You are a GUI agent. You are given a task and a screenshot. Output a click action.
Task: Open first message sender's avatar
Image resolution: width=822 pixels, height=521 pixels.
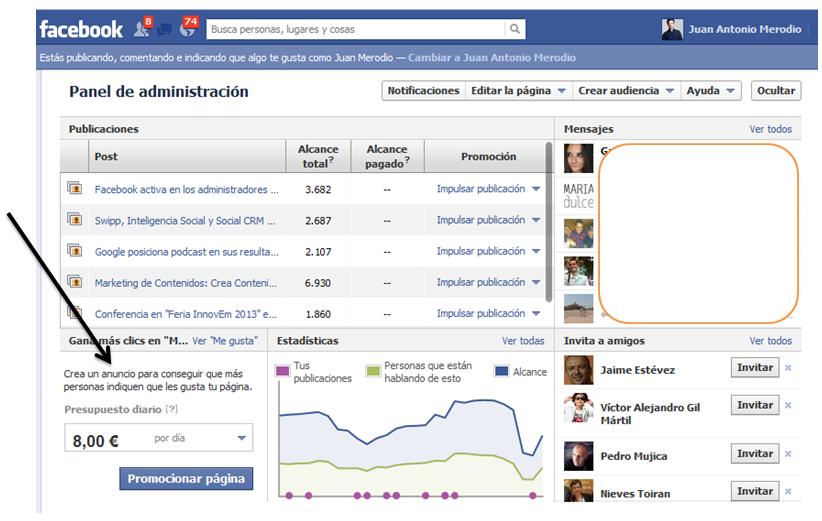tap(579, 158)
